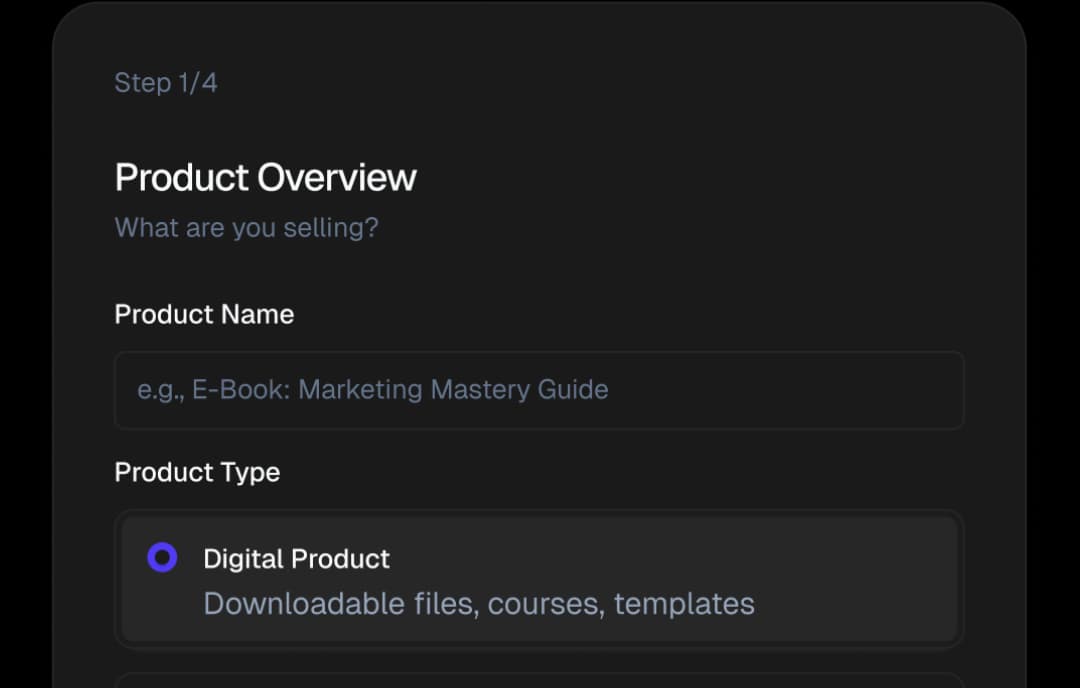Click the 'Downloadable files, courses, templates' description

point(478,604)
